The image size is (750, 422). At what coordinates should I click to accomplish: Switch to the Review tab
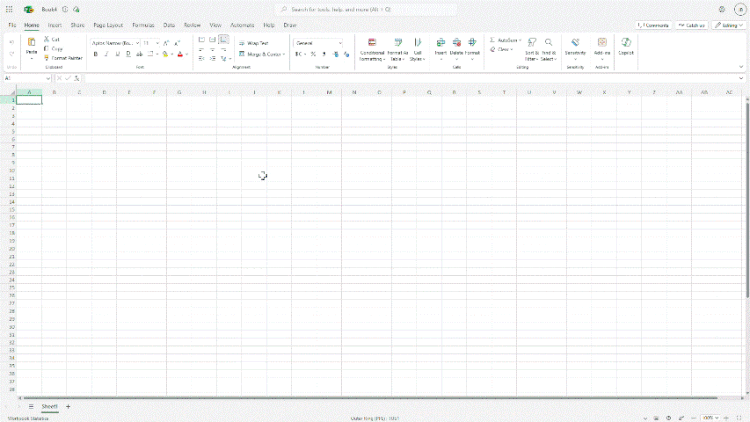coord(192,25)
